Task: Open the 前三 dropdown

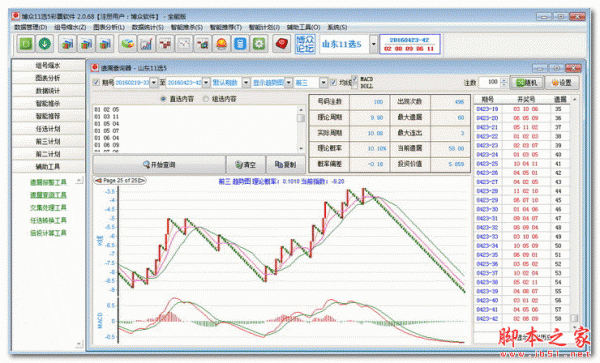Action: 324,83
